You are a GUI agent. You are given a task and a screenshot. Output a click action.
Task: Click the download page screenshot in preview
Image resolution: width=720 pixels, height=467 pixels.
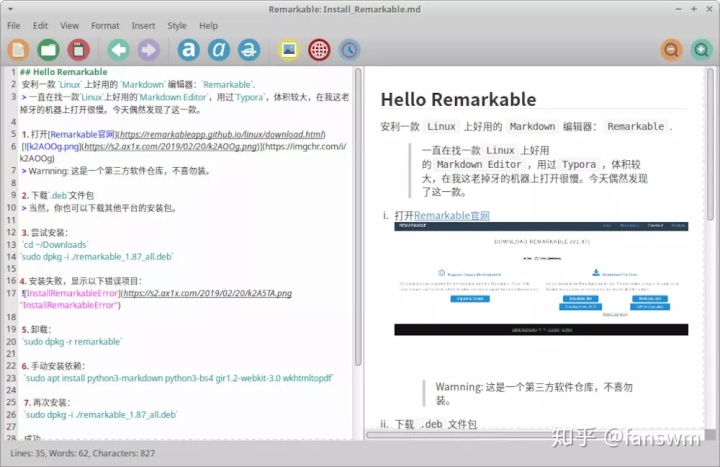pyautogui.click(x=541, y=279)
